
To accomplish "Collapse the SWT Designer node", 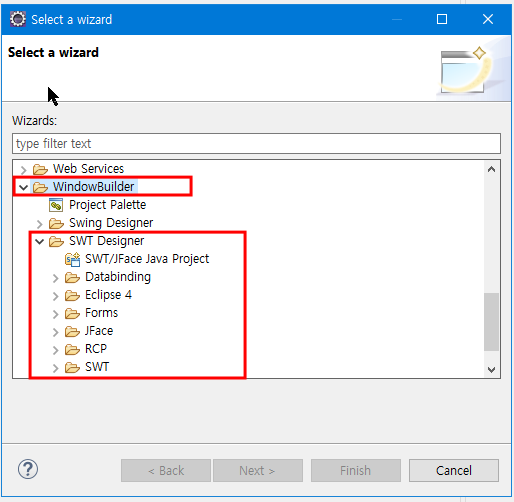I will point(39,241).
